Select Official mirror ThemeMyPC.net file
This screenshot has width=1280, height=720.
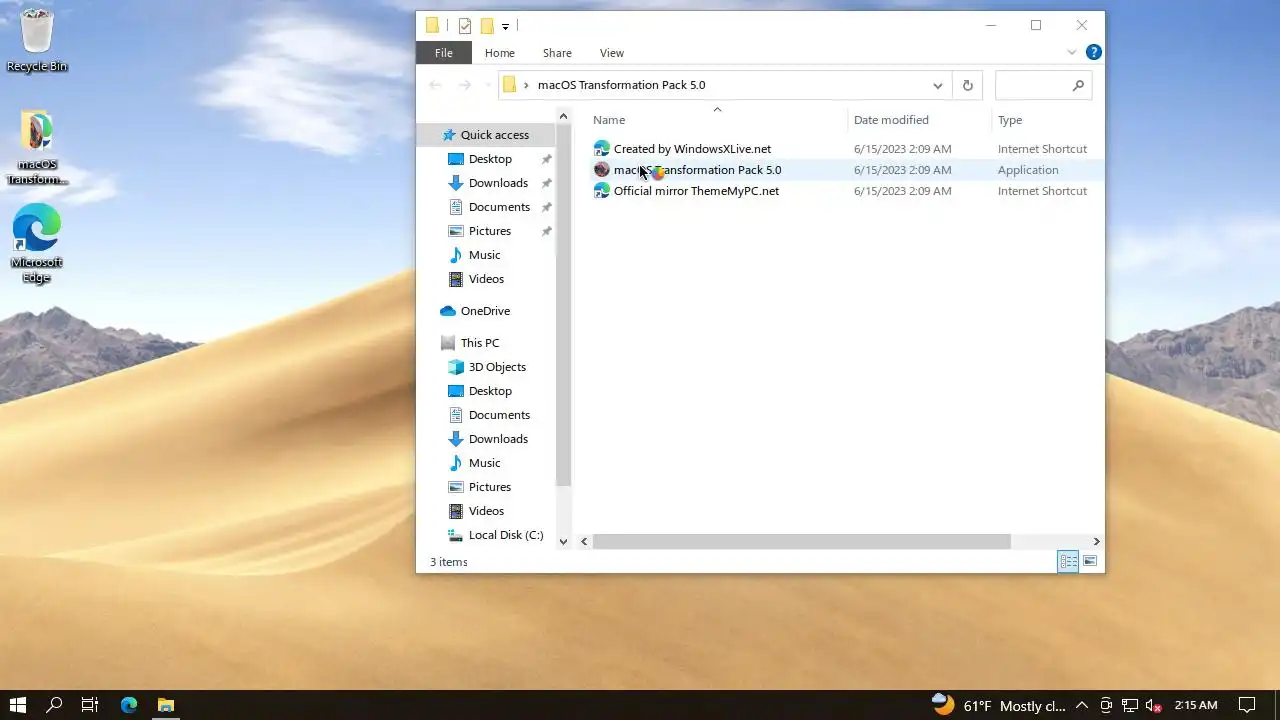click(x=696, y=191)
